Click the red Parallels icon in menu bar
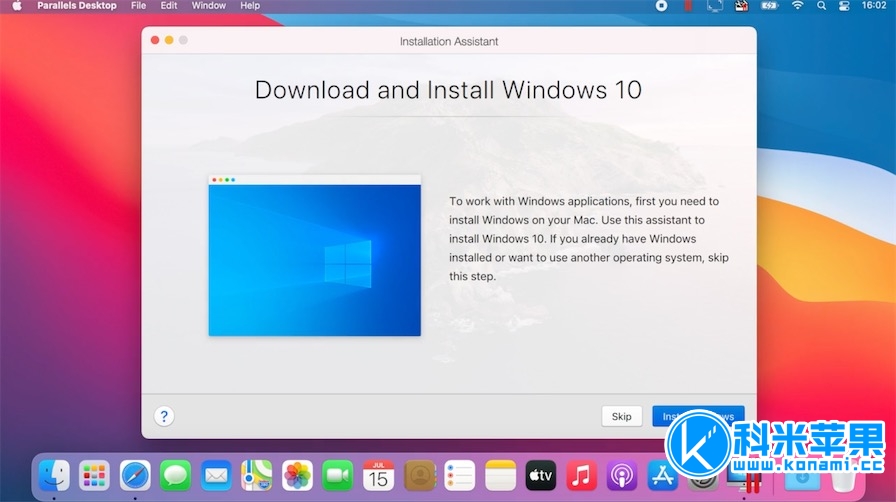Screen dimensions: 896x502 pyautogui.click(x=688, y=6)
